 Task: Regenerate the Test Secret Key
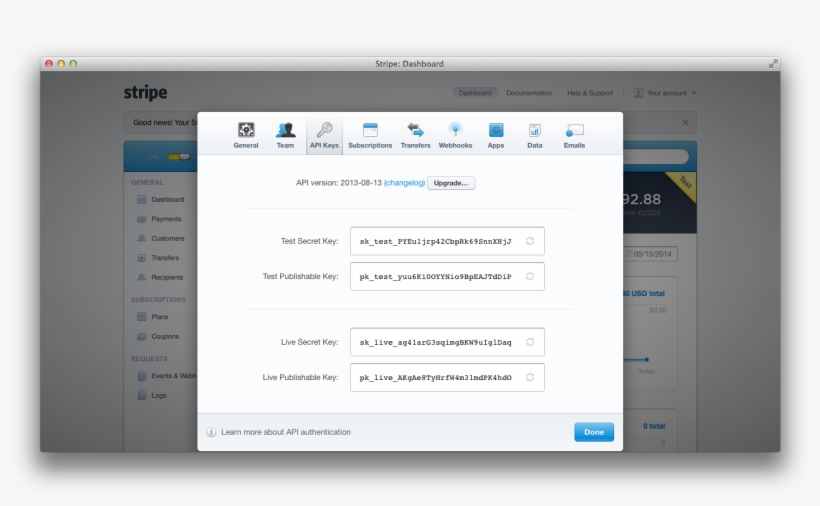tap(530, 241)
